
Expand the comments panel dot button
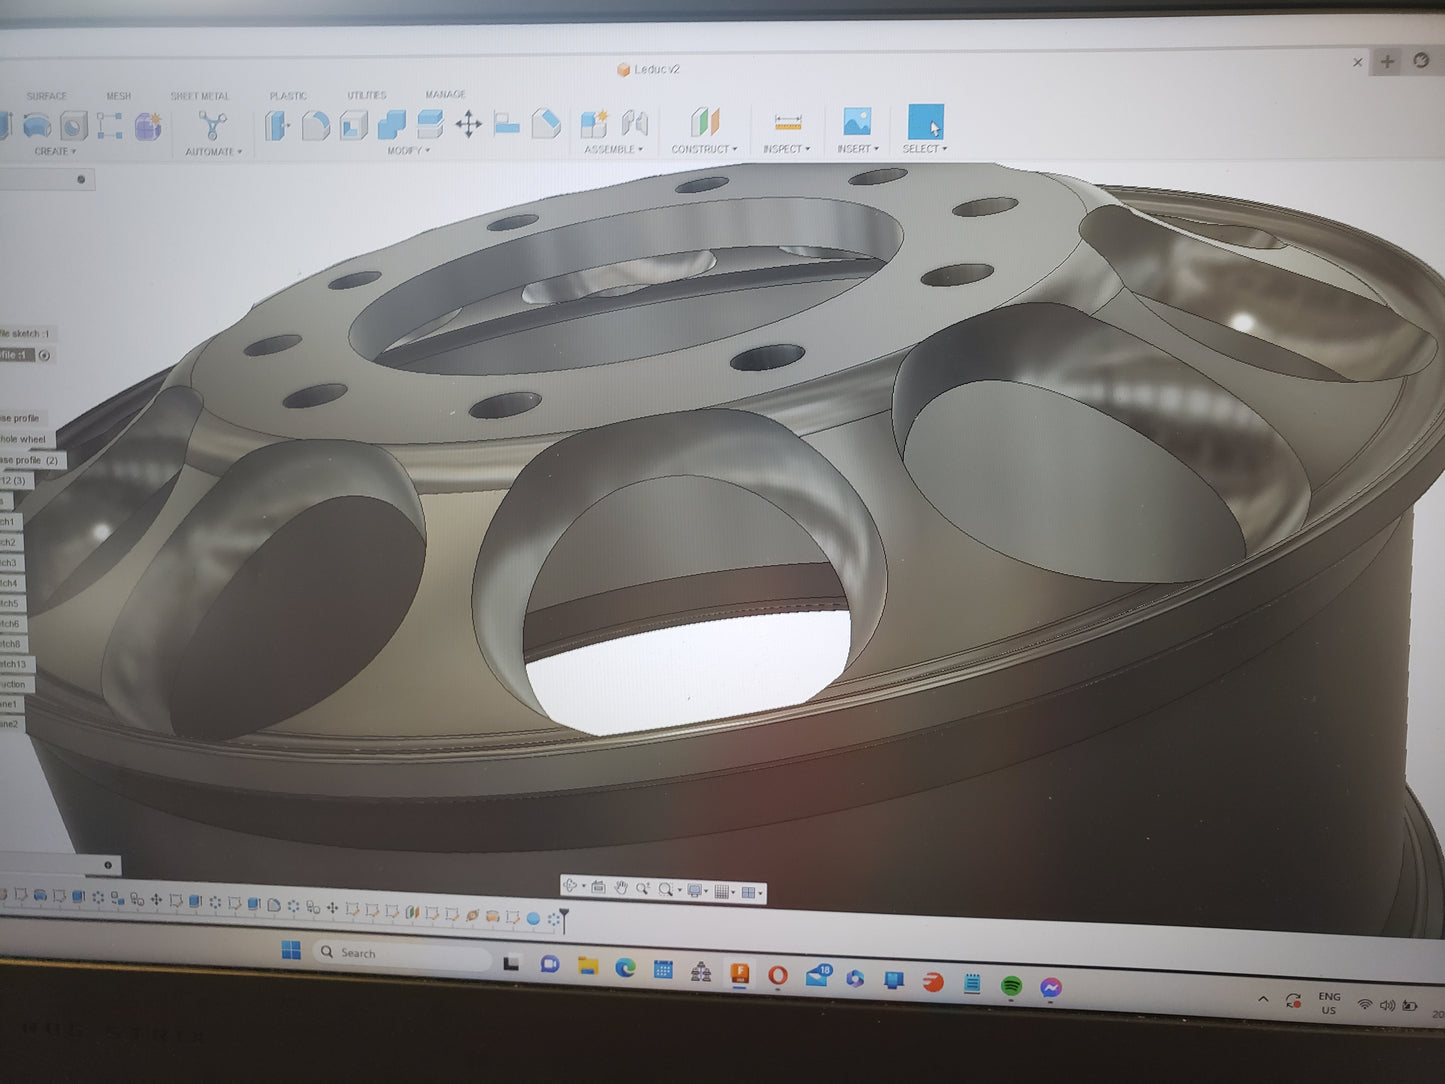pyautogui.click(x=108, y=864)
